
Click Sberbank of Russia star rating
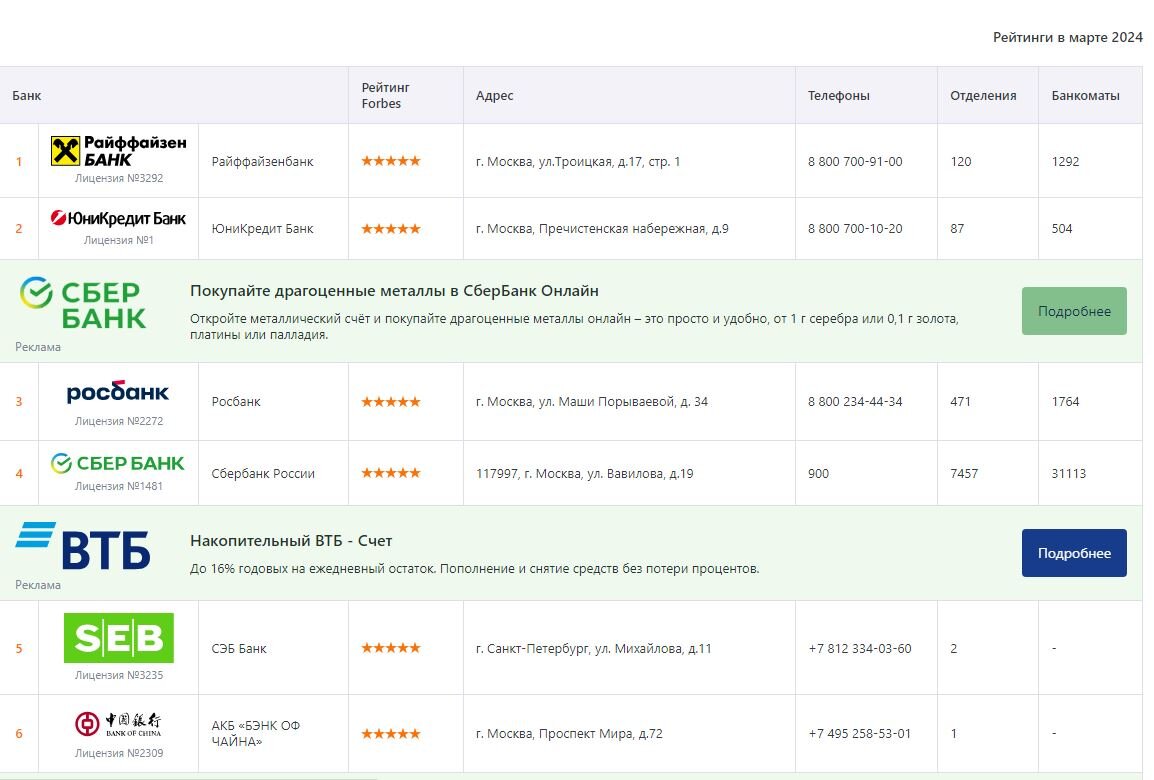click(x=391, y=473)
